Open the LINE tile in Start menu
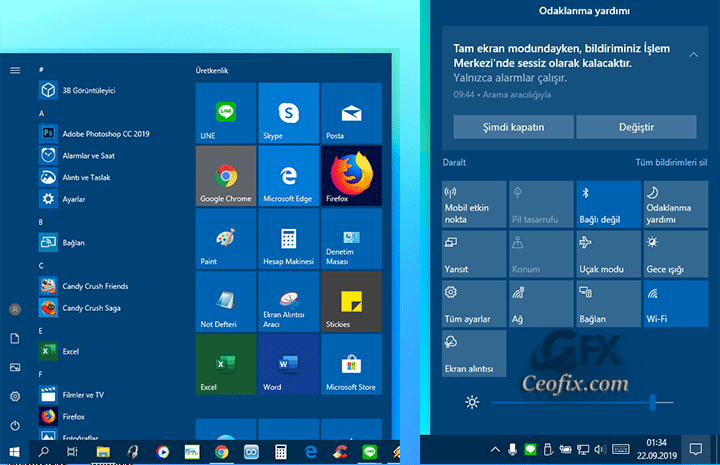The width and height of the screenshot is (720, 465). pyautogui.click(x=226, y=113)
